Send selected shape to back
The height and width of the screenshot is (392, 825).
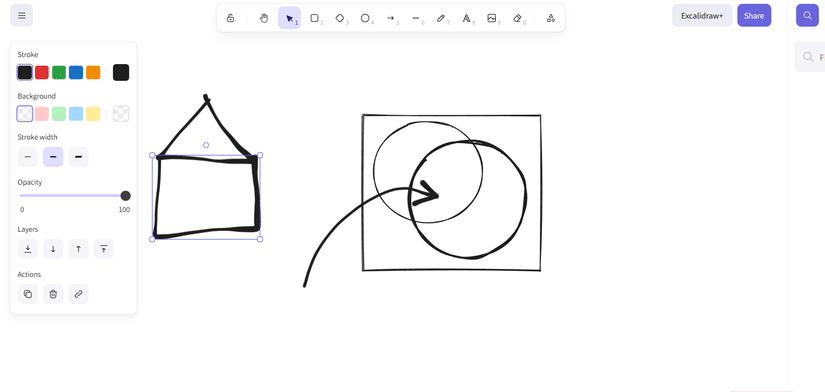click(28, 249)
